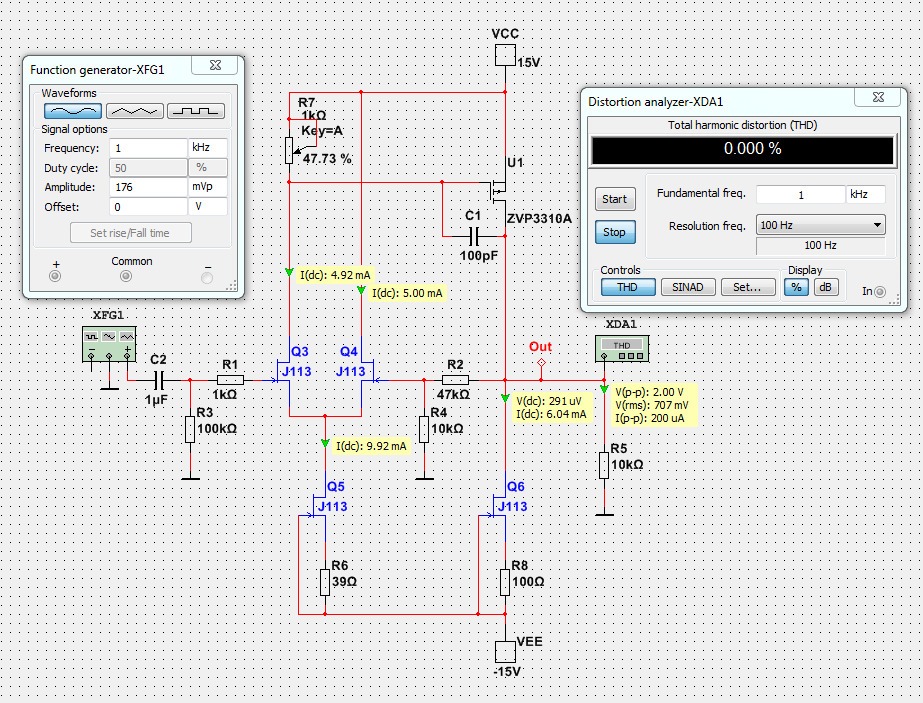
Task: Close the Distortion analyzer-XDA1 window
Action: click(x=878, y=97)
